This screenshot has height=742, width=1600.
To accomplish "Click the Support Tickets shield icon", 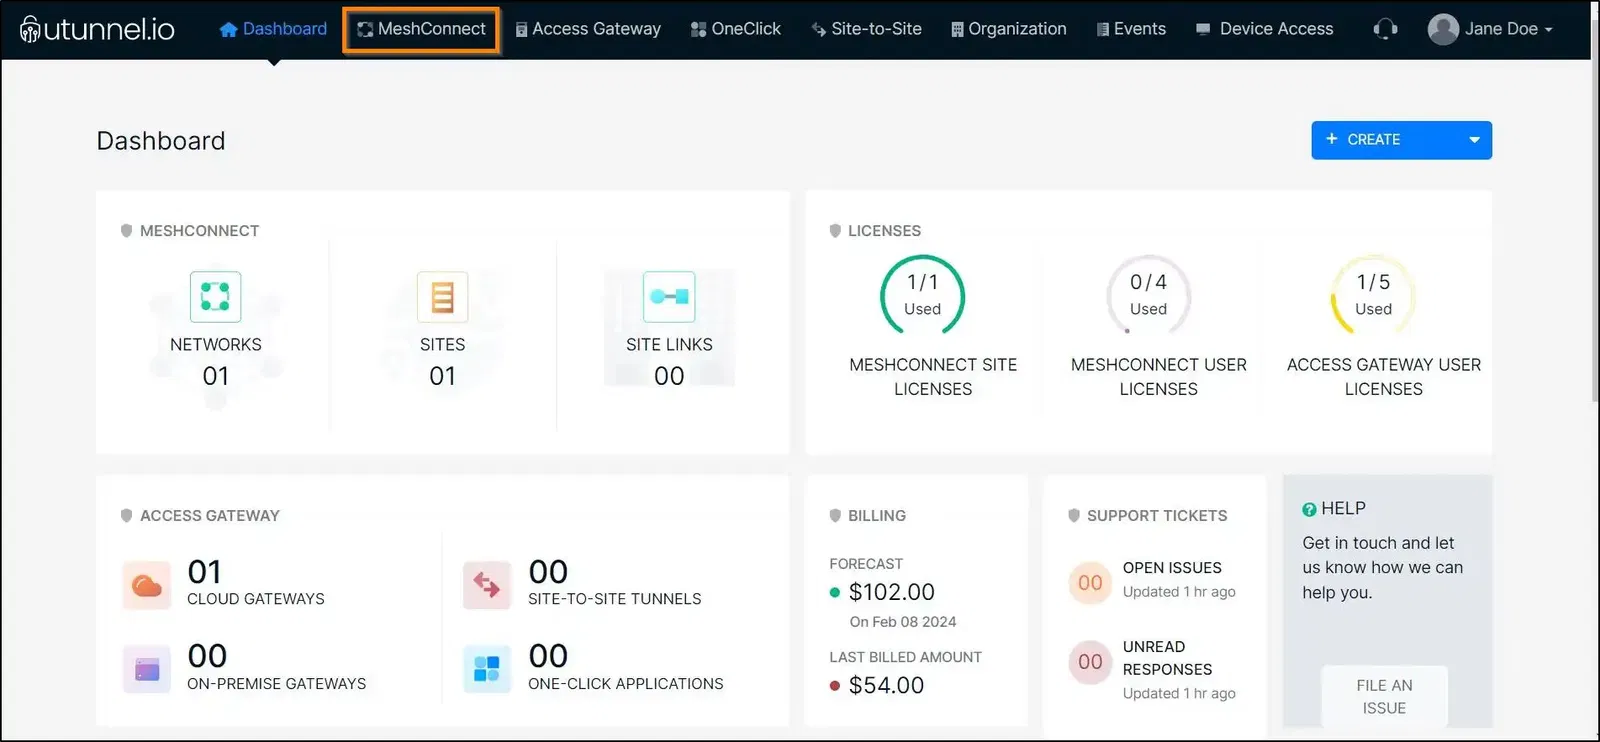I will pos(1074,516).
